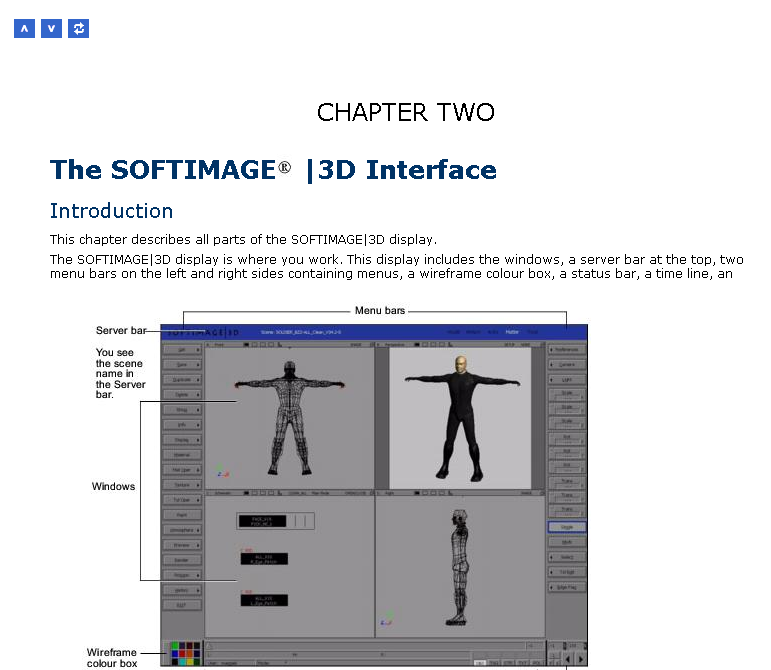Click the play forward arrow on time line
Screen dimensions: 771x670
581,660
